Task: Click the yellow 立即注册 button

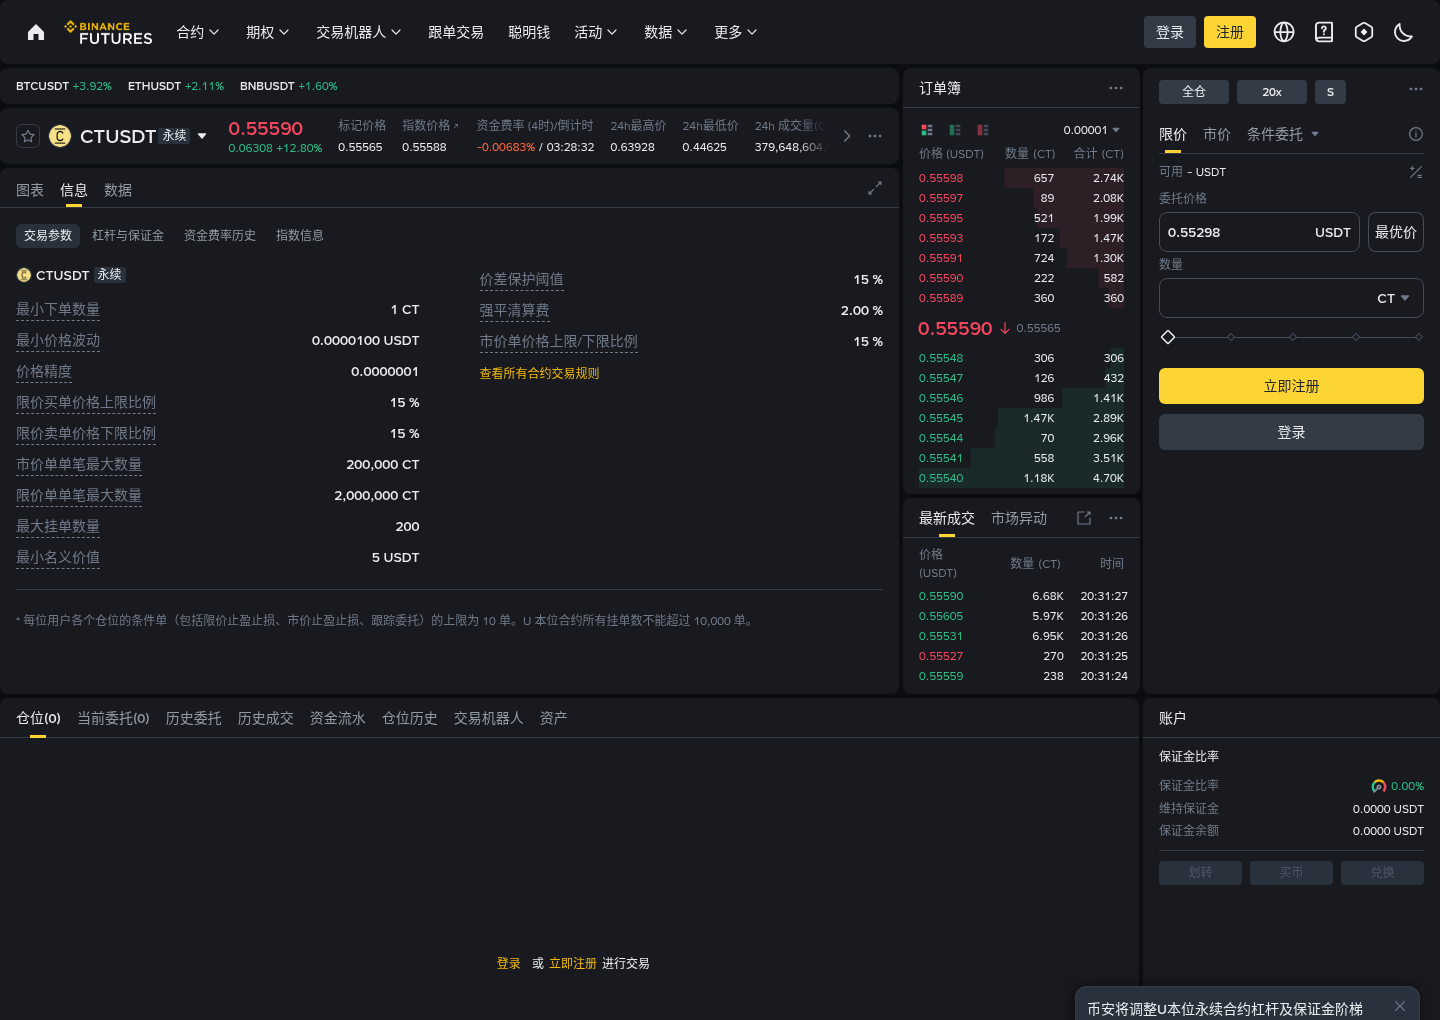Action: pos(1291,386)
